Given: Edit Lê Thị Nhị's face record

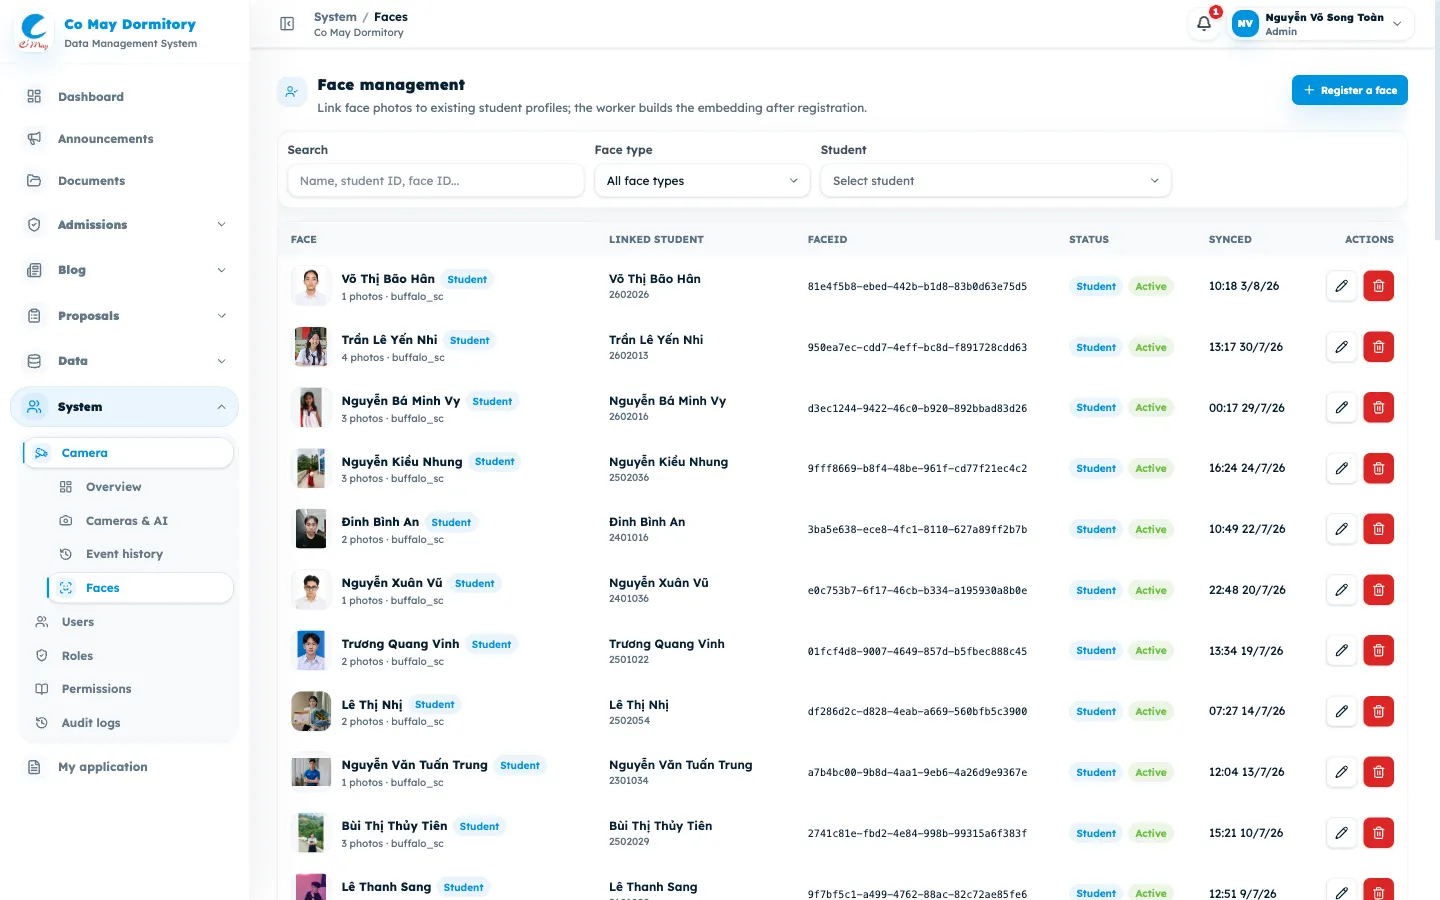Looking at the screenshot, I should coord(1341,711).
